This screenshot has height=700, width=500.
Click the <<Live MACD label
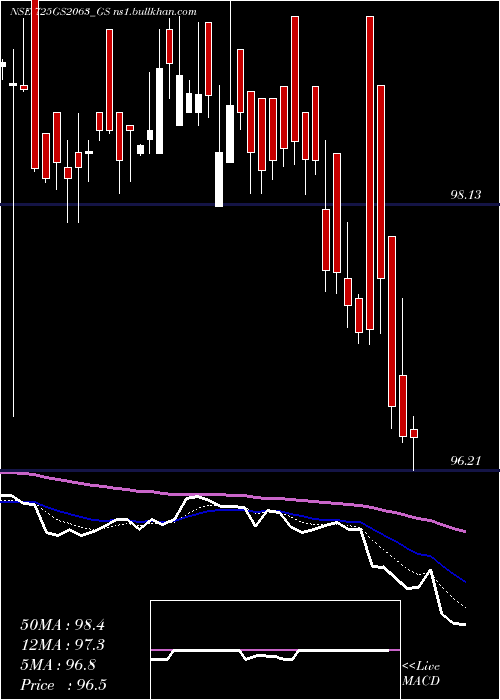(421, 674)
